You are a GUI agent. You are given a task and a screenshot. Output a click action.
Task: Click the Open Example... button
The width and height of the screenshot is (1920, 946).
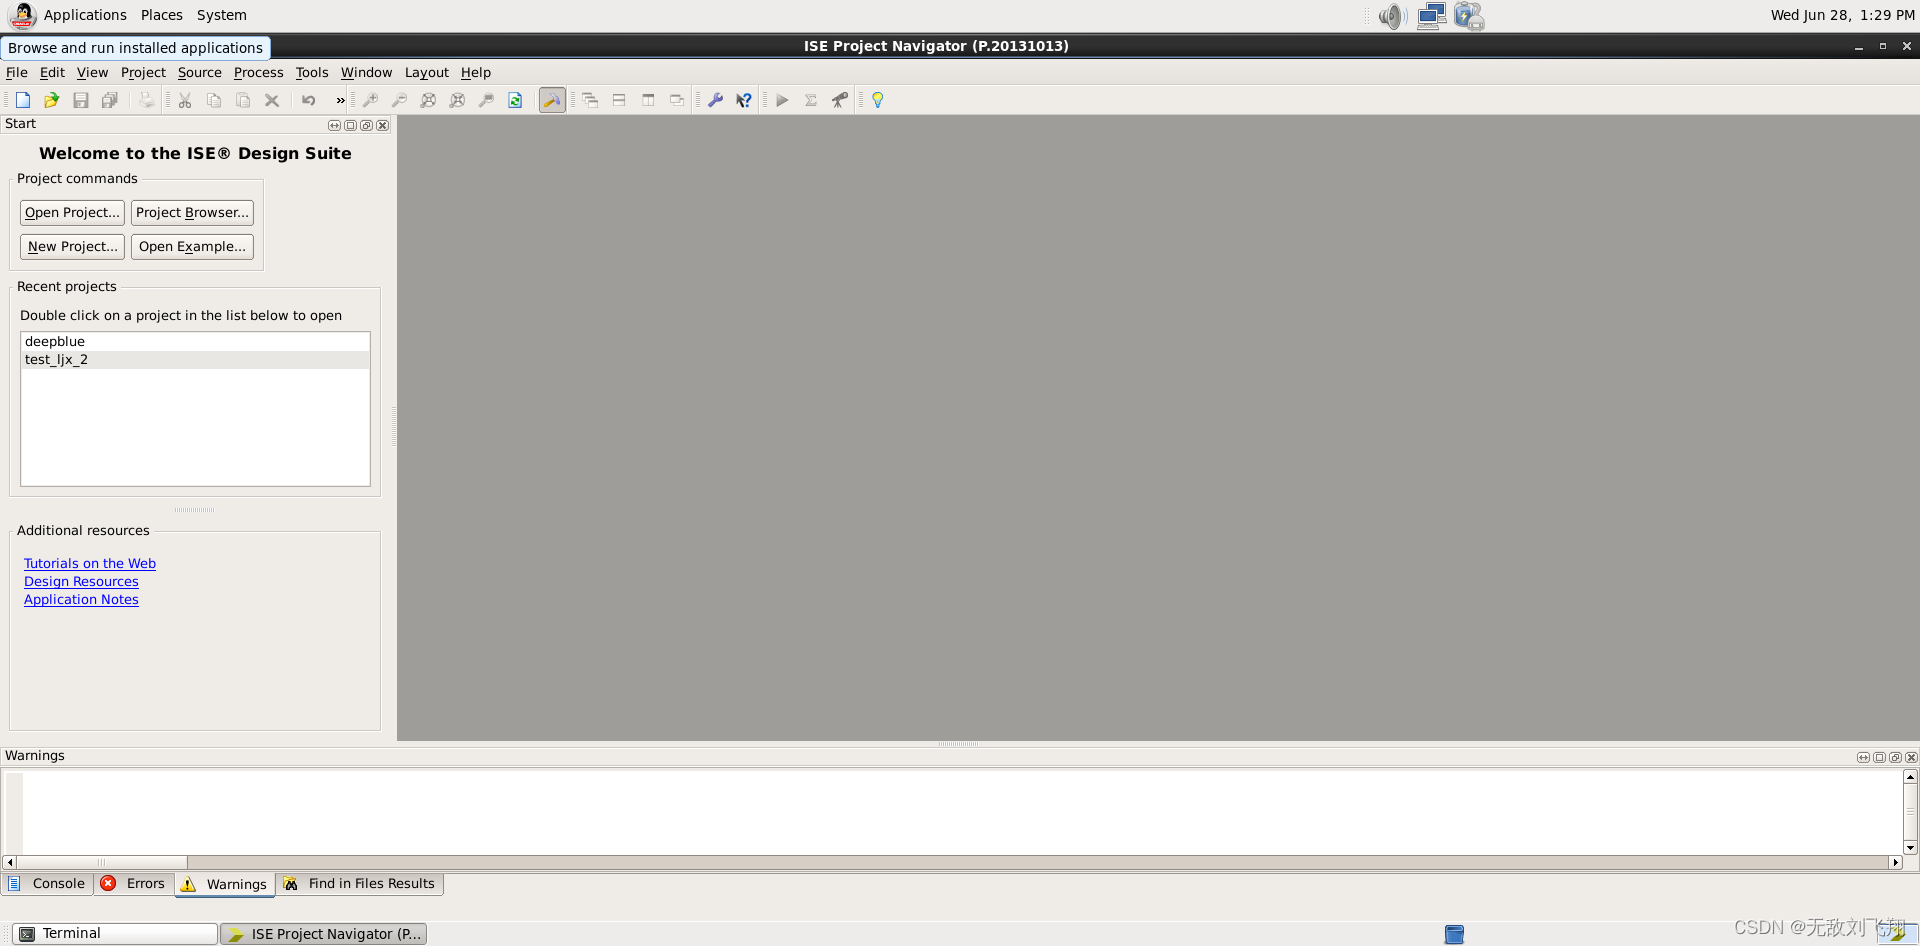click(192, 246)
